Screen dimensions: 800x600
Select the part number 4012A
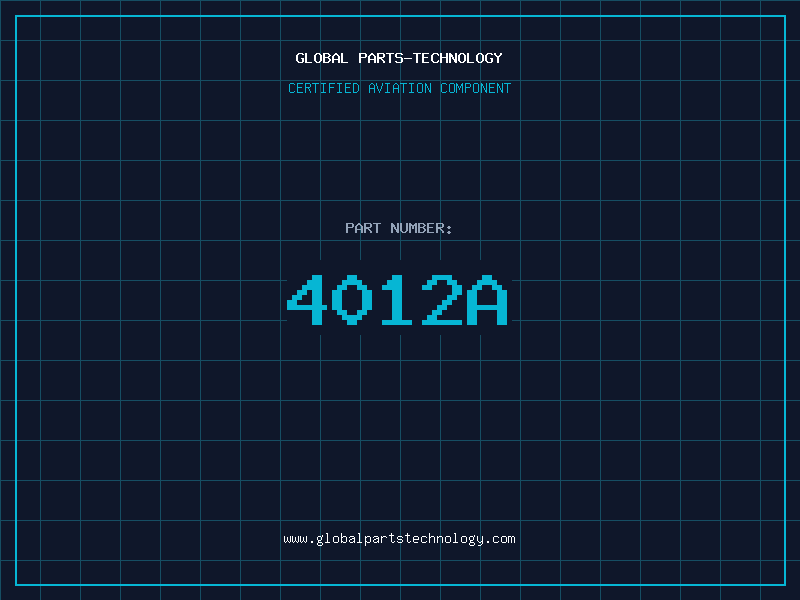397,300
